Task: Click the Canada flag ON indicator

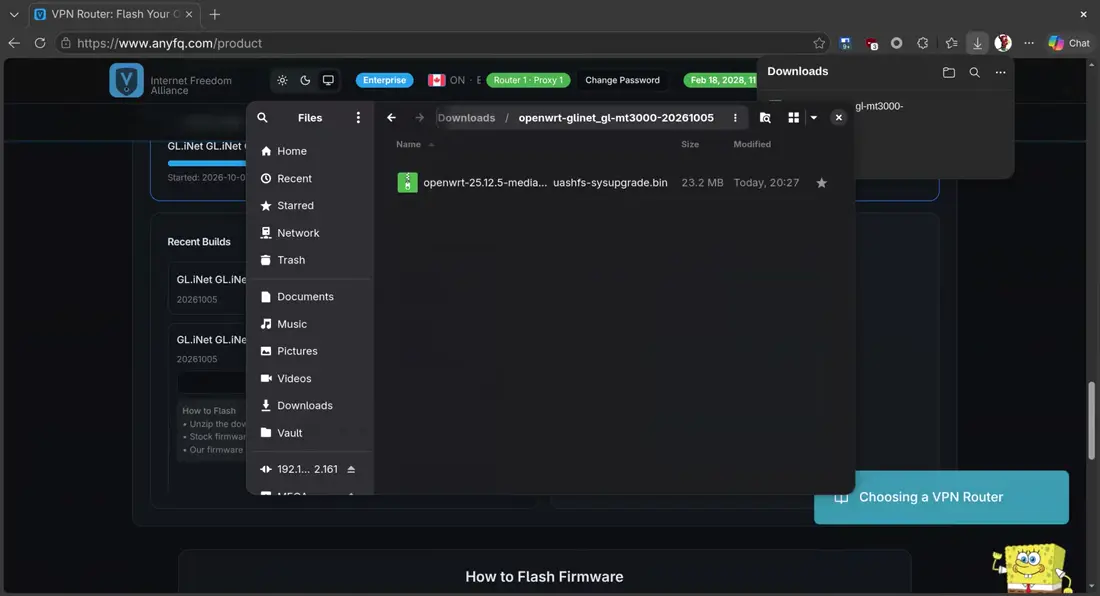Action: coord(447,80)
